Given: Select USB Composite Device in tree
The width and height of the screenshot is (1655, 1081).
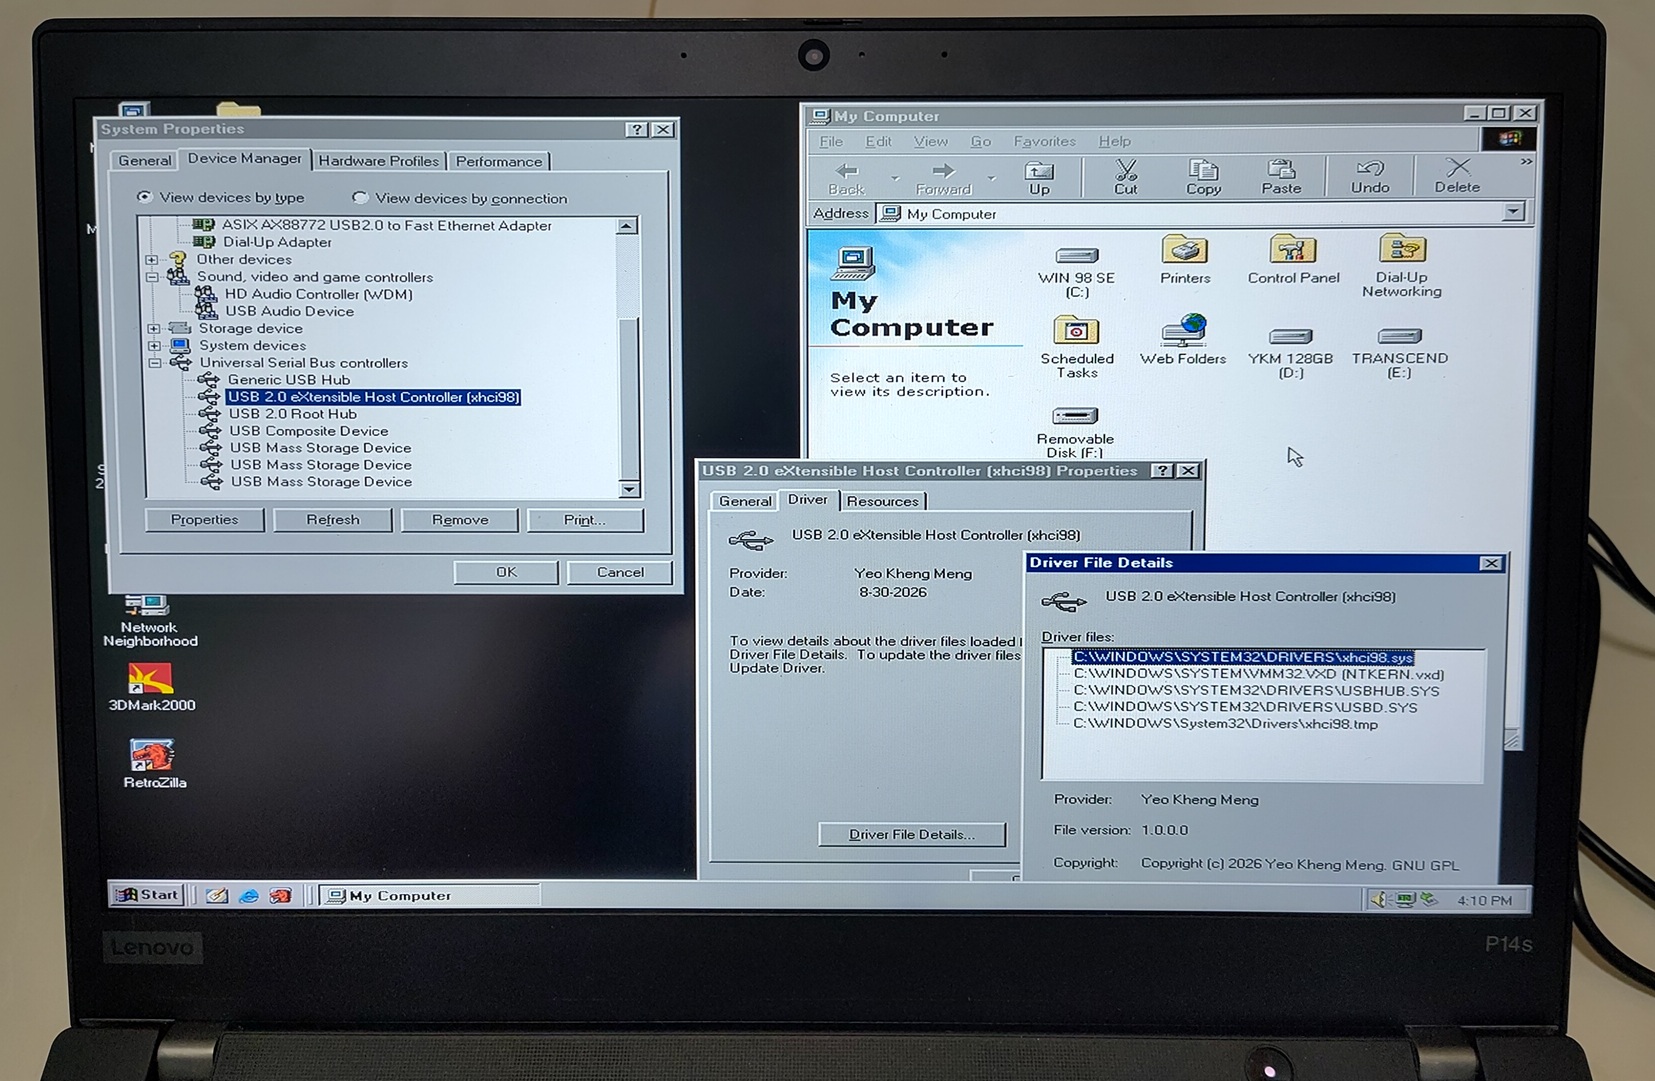Looking at the screenshot, I should click(x=308, y=431).
